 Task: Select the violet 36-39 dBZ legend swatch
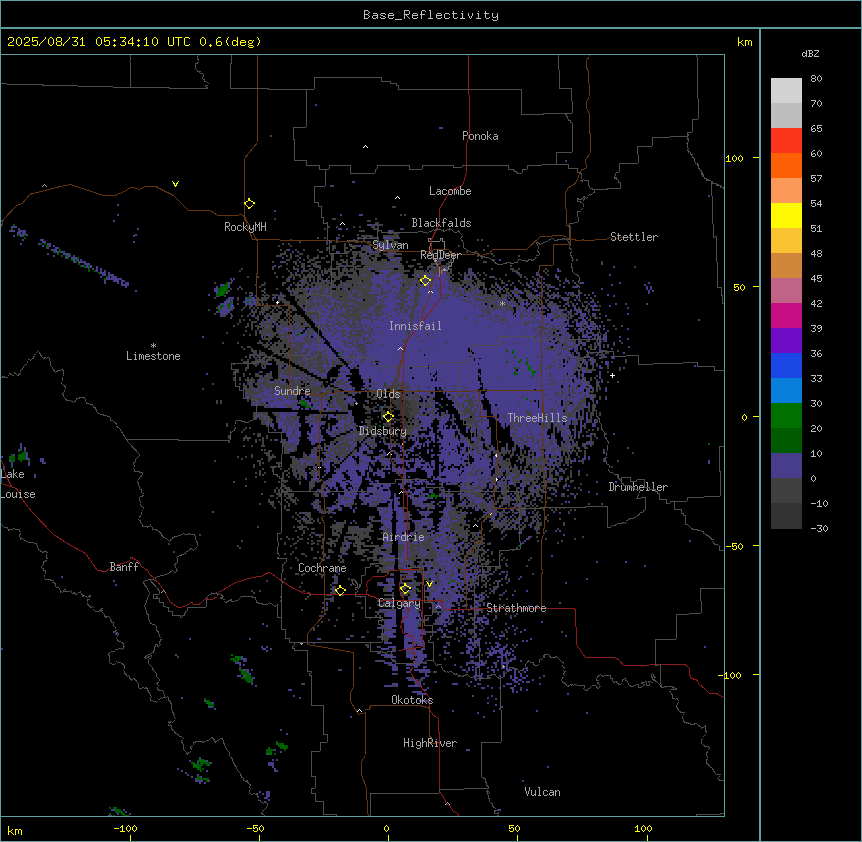coord(786,340)
